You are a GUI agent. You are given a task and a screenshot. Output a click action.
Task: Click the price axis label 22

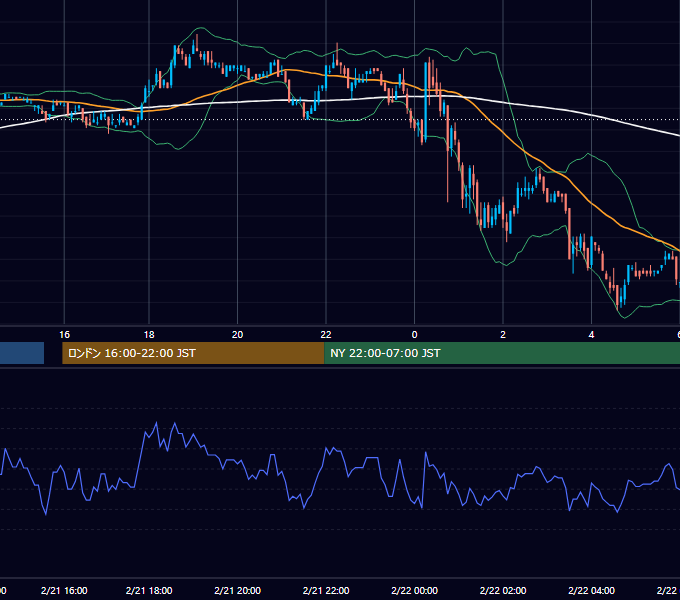click(326, 335)
